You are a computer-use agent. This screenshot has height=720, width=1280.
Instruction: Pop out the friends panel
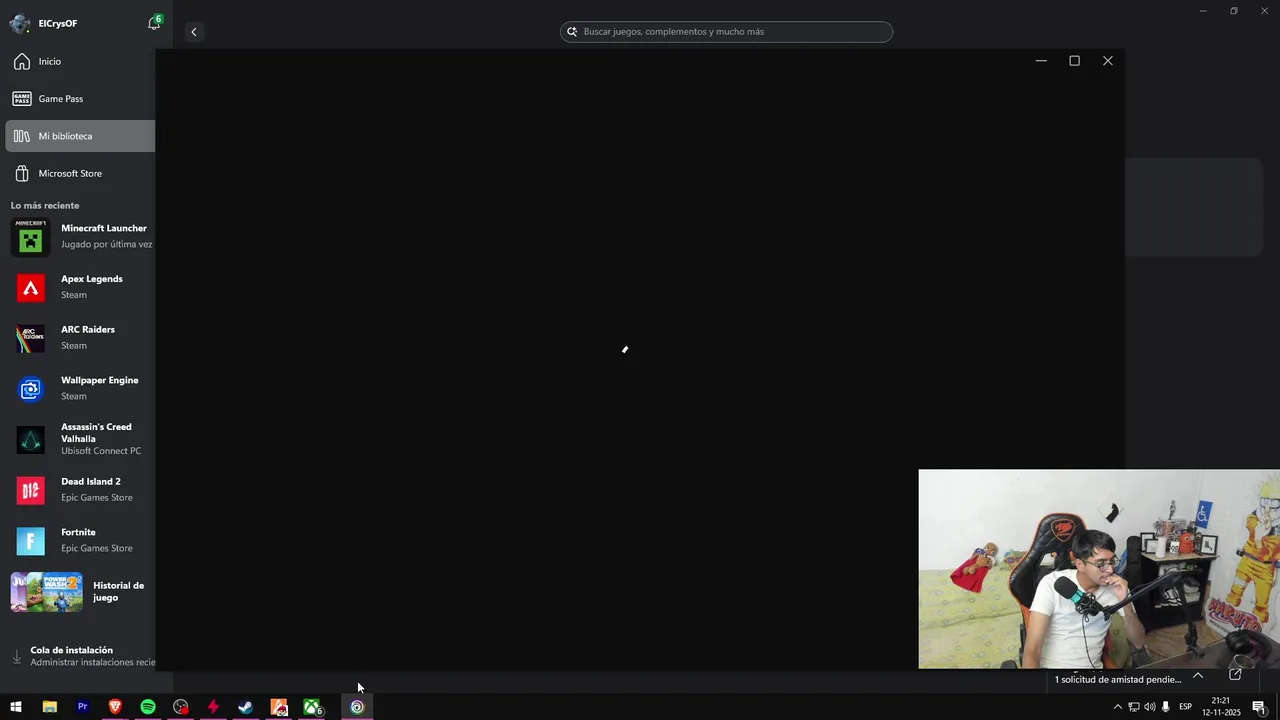click(x=1235, y=675)
